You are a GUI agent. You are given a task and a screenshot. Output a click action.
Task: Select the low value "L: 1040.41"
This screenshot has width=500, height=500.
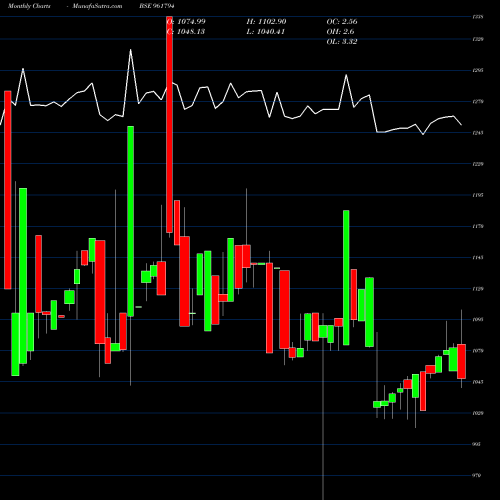(266, 32)
